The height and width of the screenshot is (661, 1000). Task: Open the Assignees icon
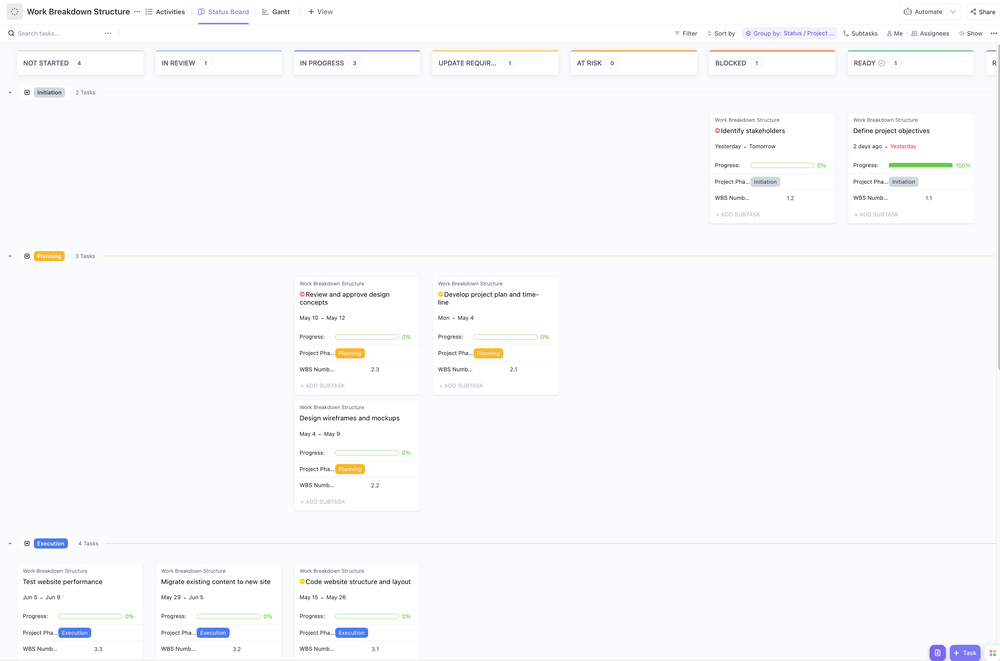[x=917, y=32]
